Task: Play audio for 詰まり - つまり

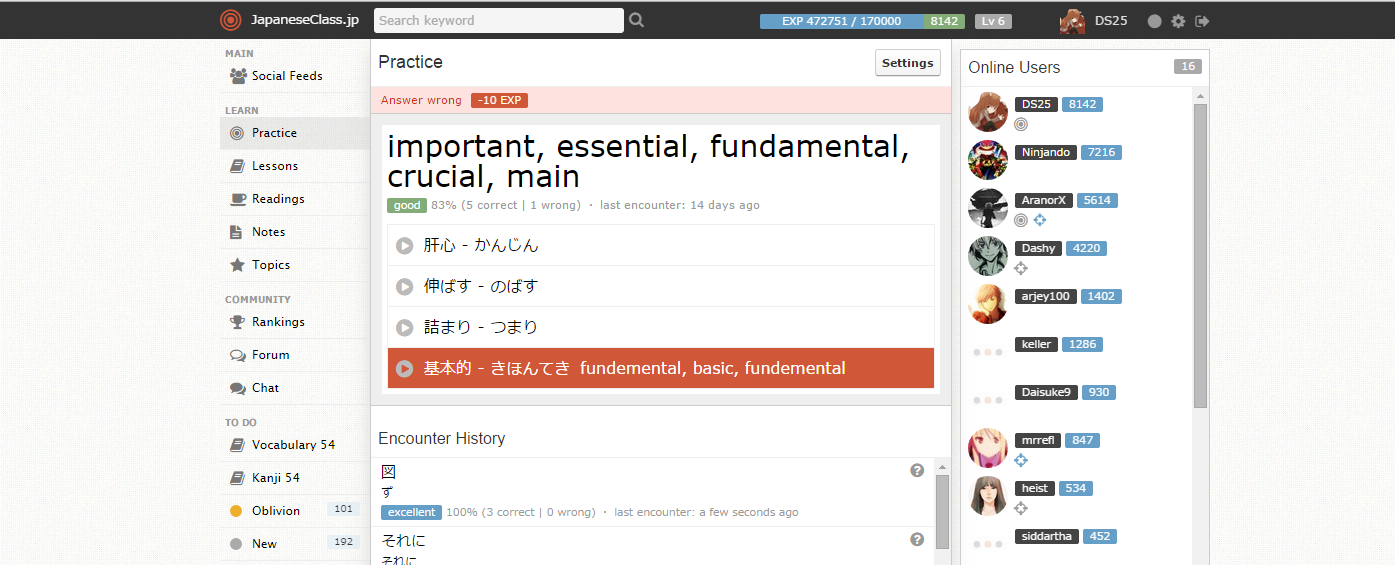Action: pos(404,328)
